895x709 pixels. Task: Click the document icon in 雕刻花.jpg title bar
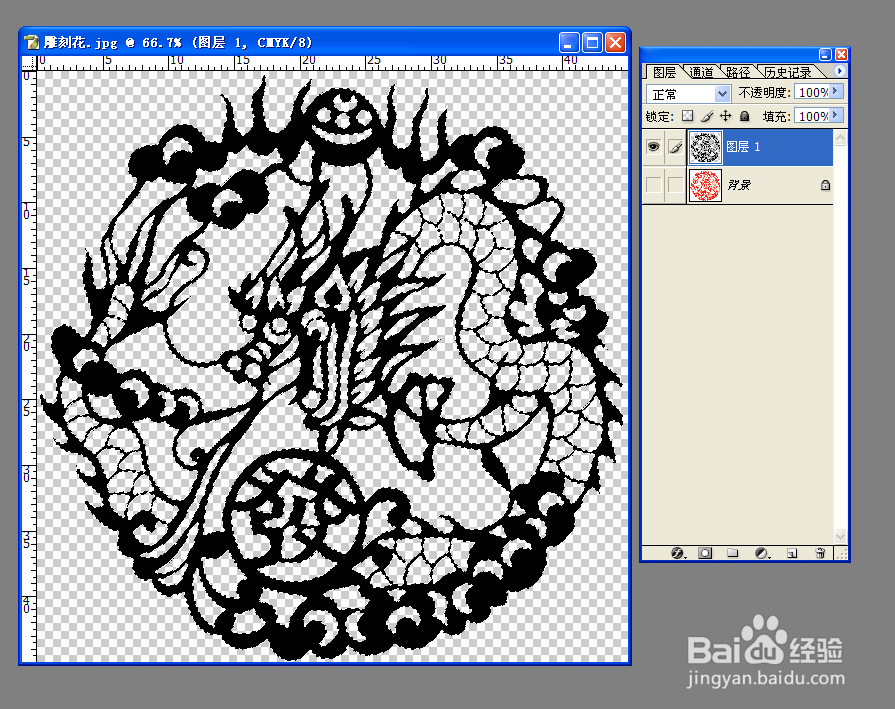pos(32,42)
